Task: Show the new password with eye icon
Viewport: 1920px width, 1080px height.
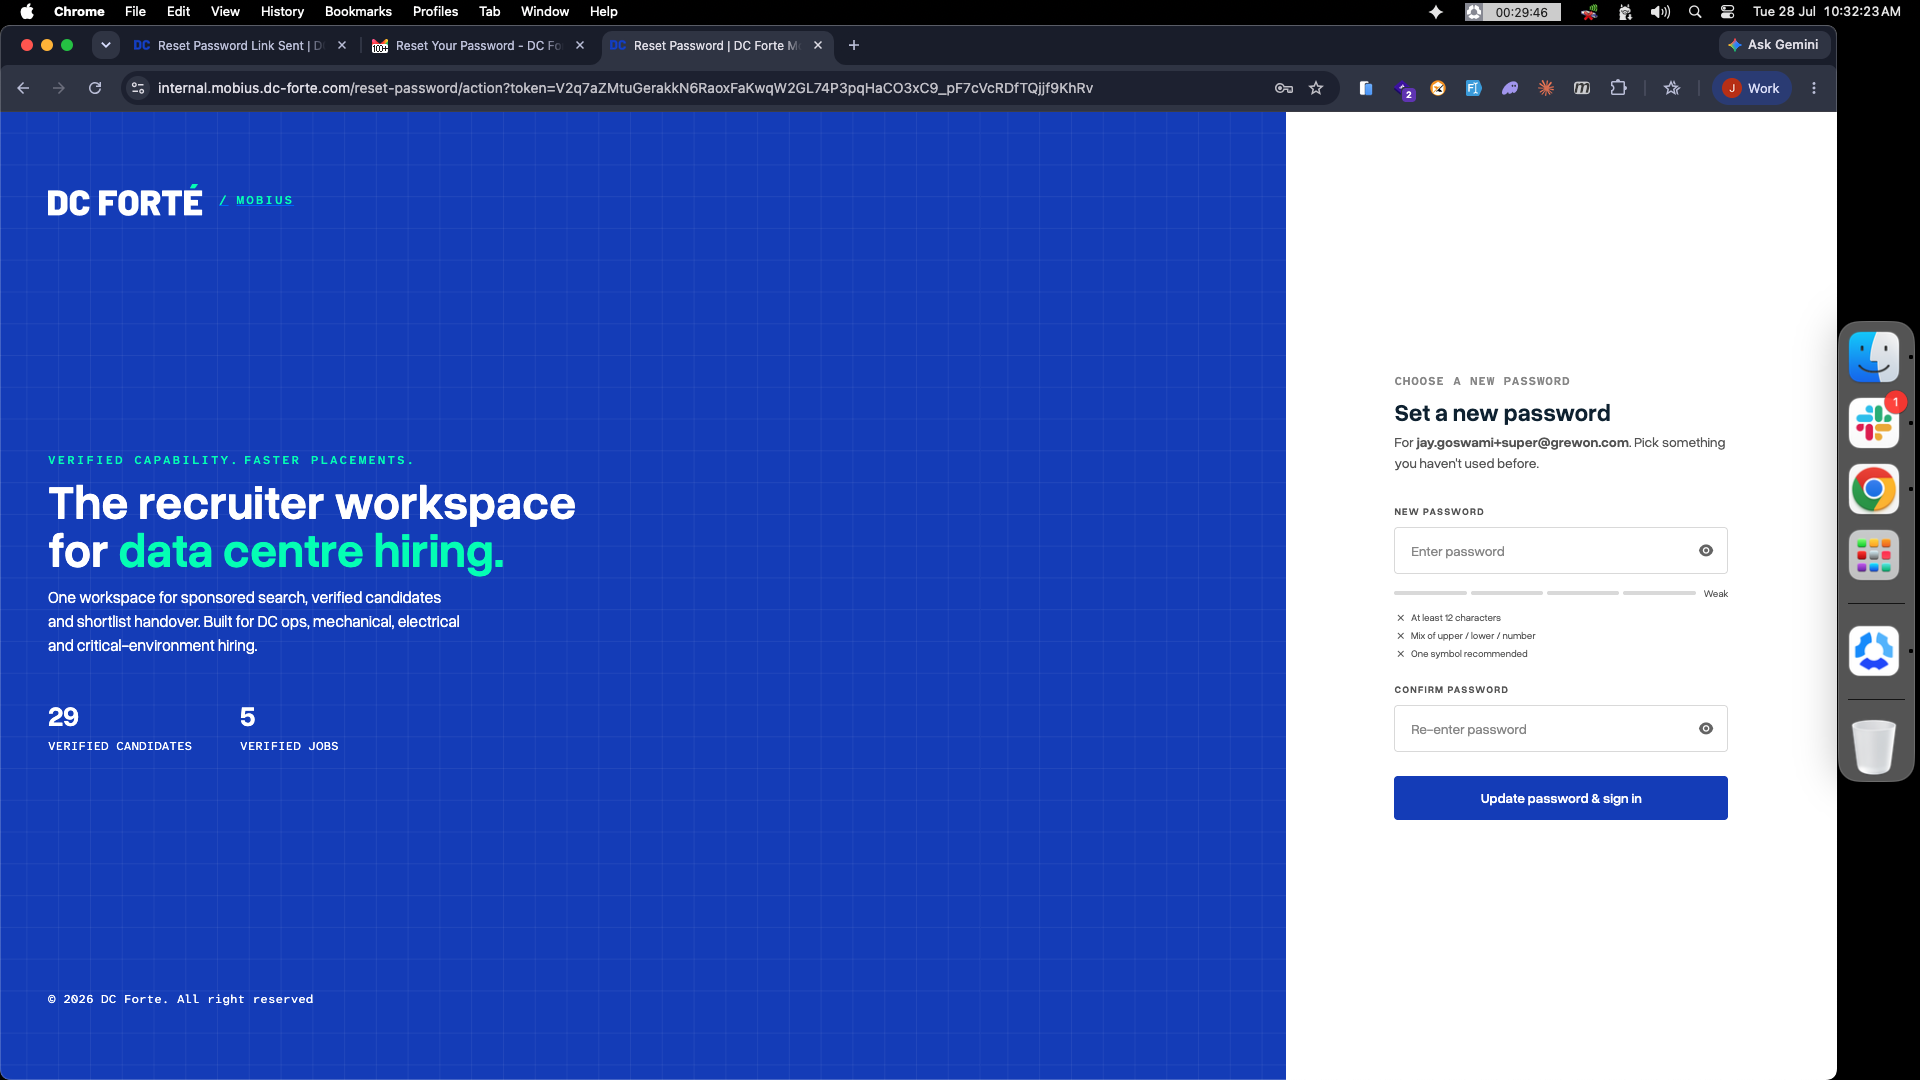Action: pyautogui.click(x=1706, y=551)
